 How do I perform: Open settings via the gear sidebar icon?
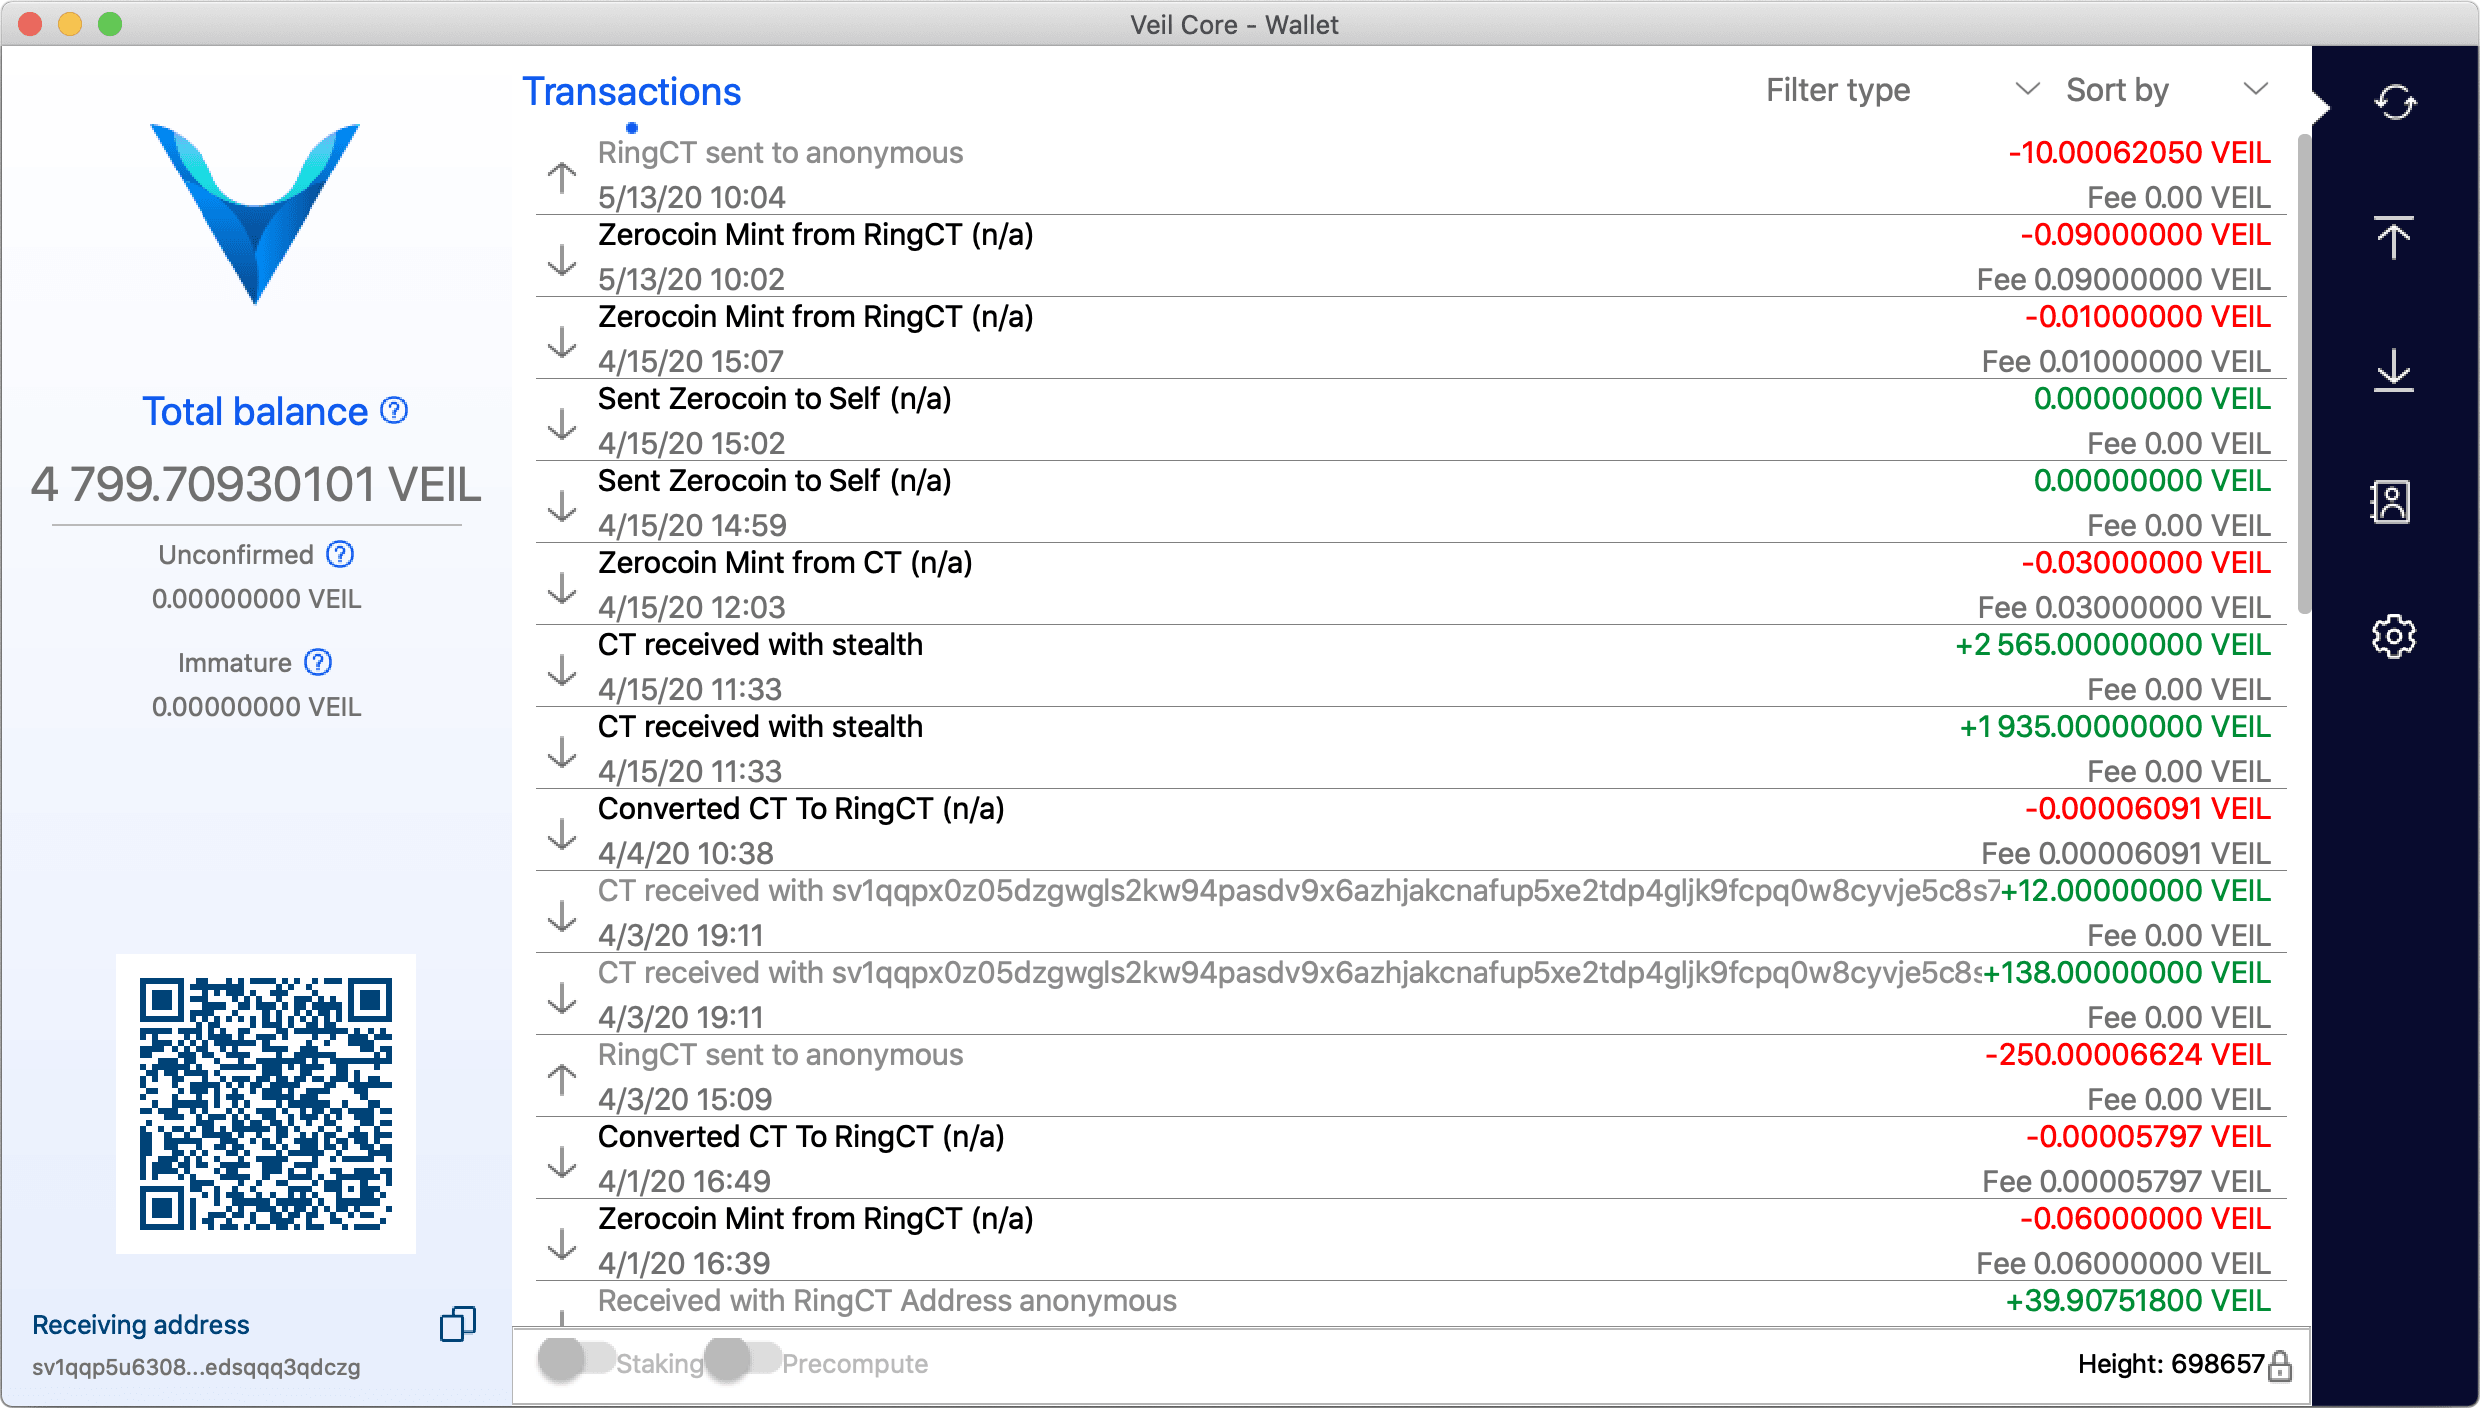click(x=2394, y=636)
